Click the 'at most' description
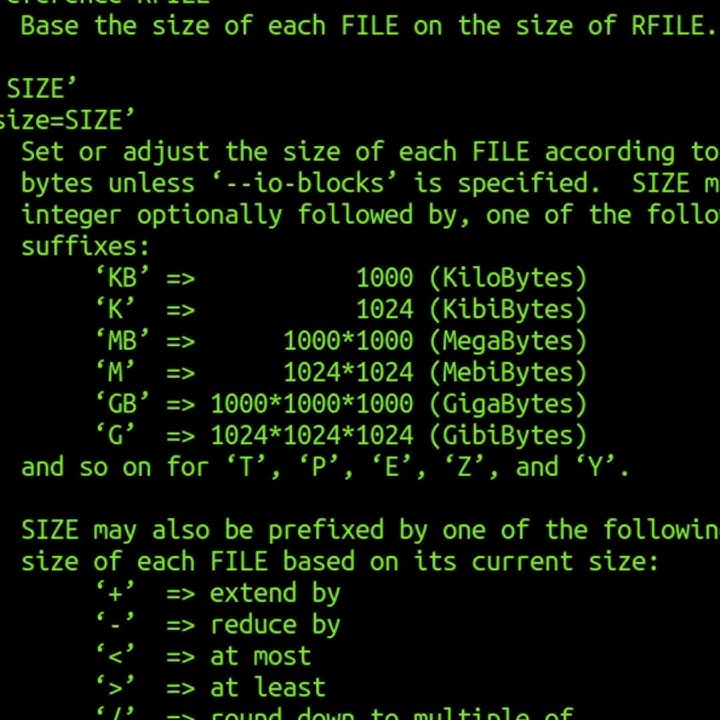The width and height of the screenshot is (720, 720). tap(260, 656)
